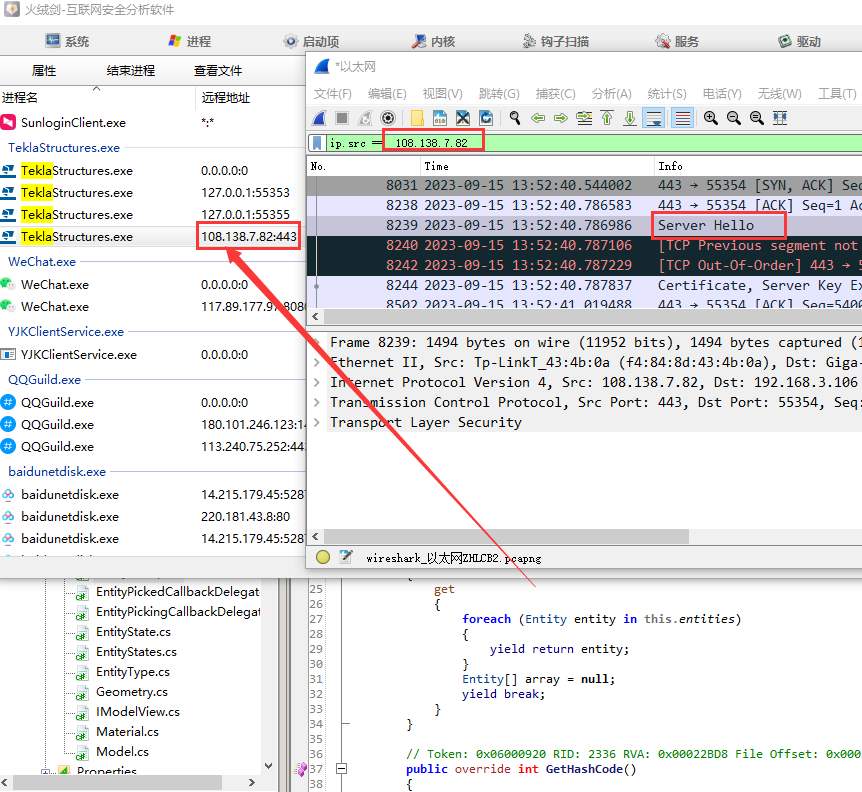Screen dimensions: 862x792
Task: Open capture file properties icon in status bar
Action: (346, 557)
